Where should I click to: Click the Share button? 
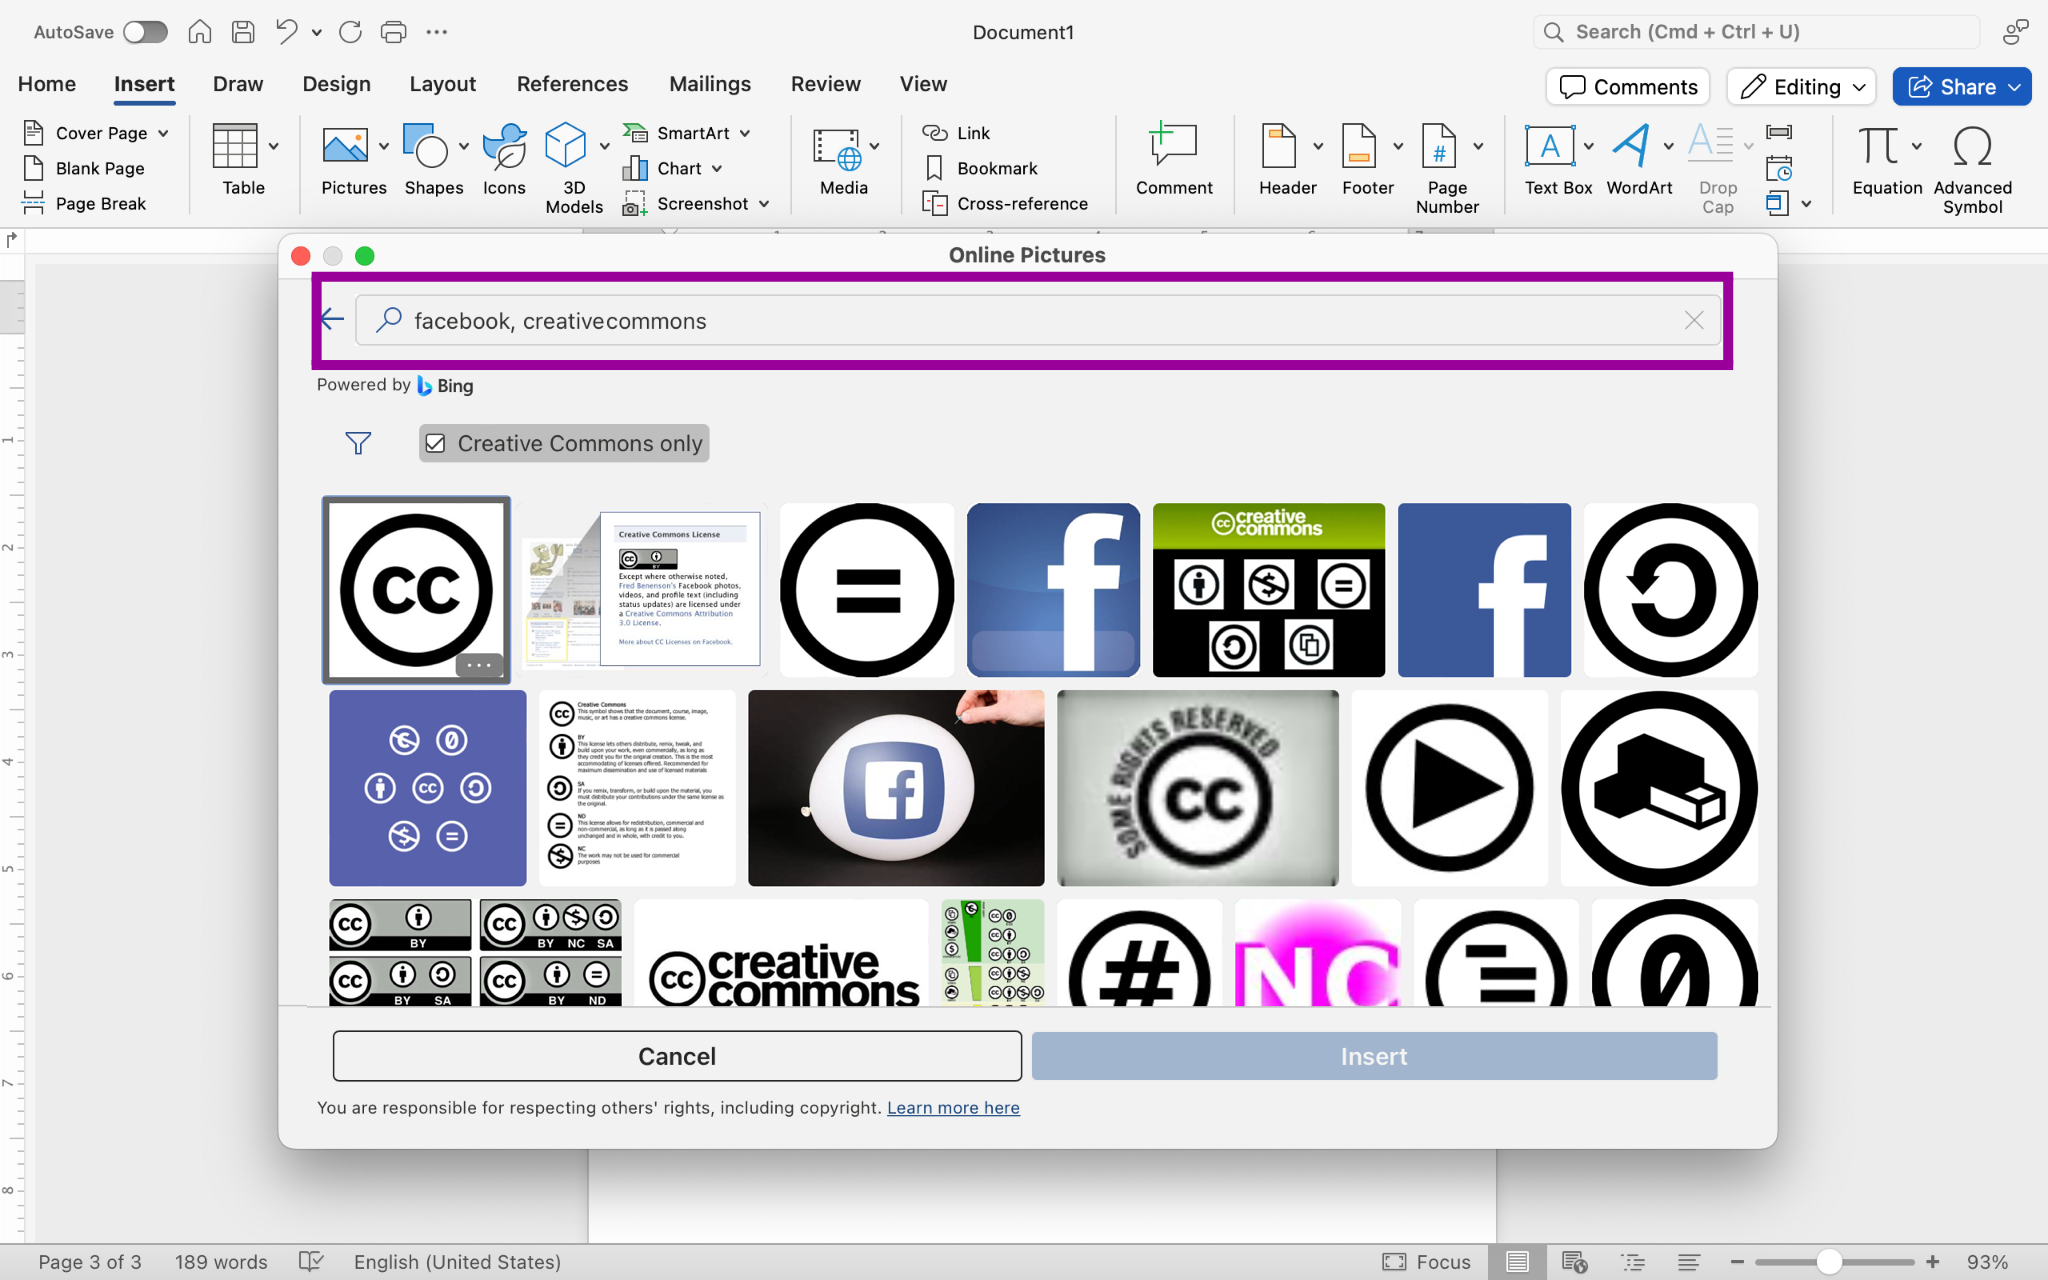(1961, 87)
